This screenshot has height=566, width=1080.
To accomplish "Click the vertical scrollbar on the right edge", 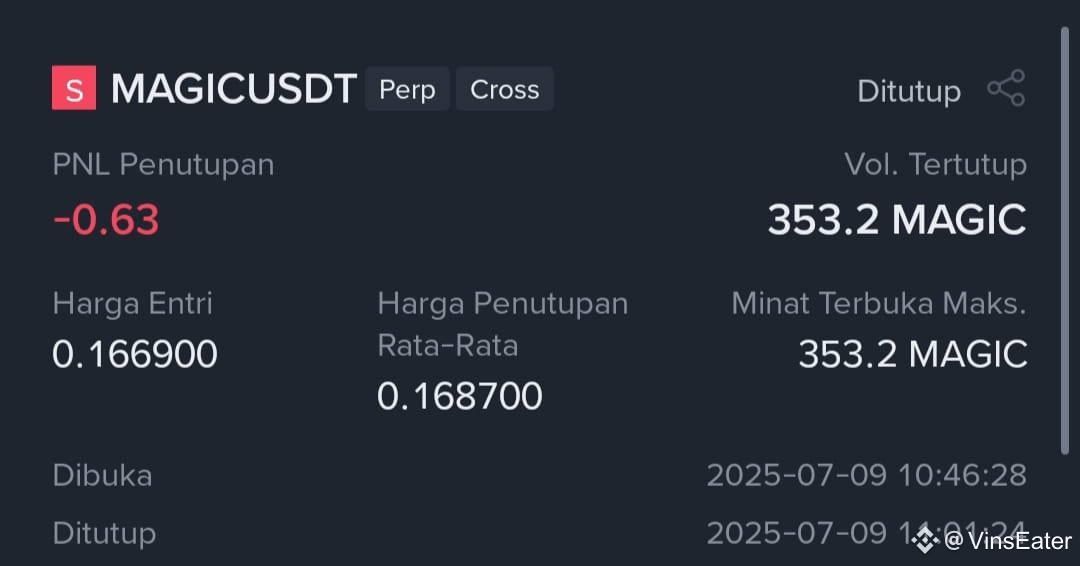I will point(1065,241).
